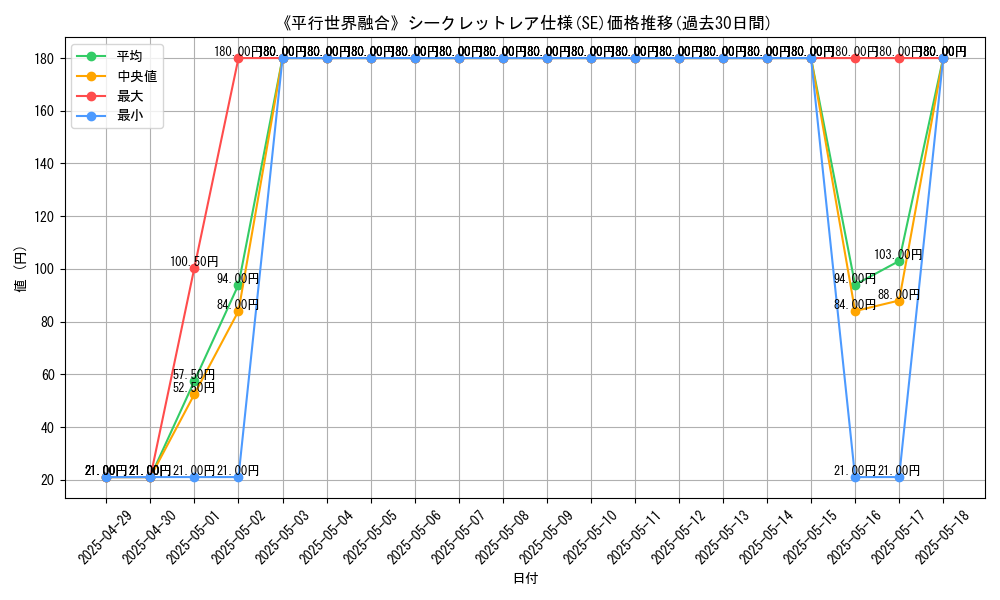
Task: Click the green 平均 point at 2025-05-16
Action: 855,285
